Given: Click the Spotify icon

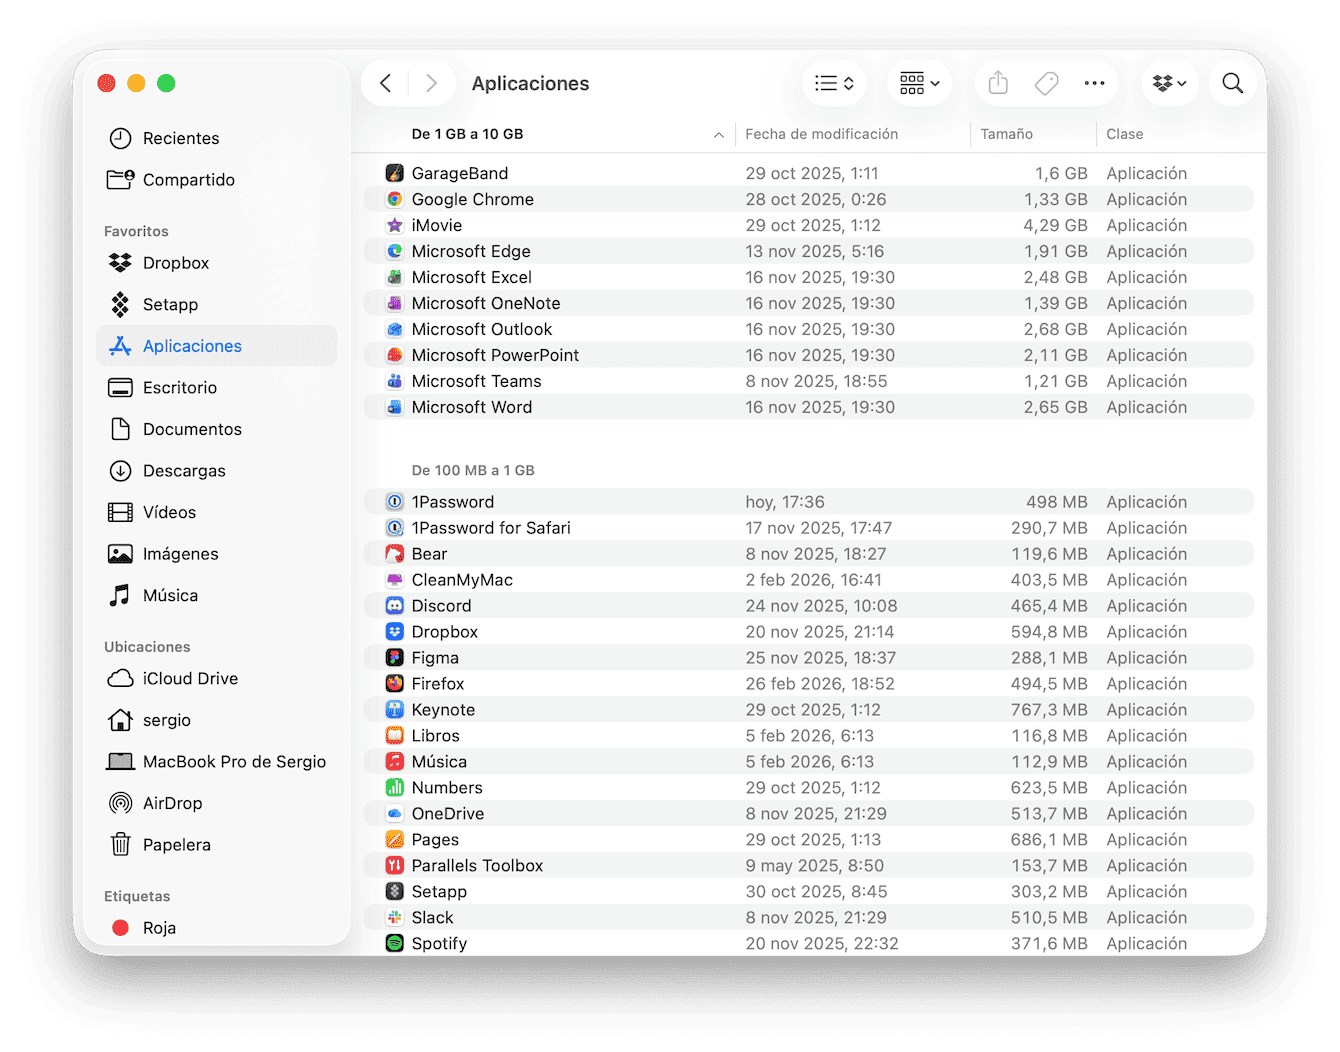Looking at the screenshot, I should pos(395,944).
